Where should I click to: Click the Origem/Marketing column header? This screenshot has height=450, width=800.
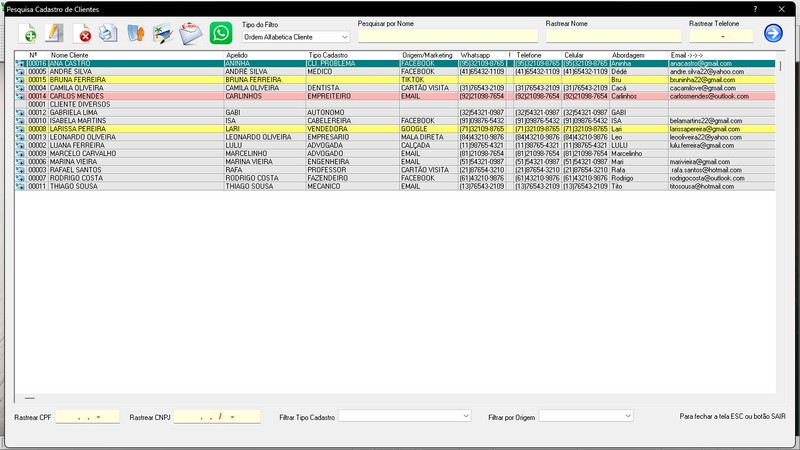pyautogui.click(x=429, y=55)
